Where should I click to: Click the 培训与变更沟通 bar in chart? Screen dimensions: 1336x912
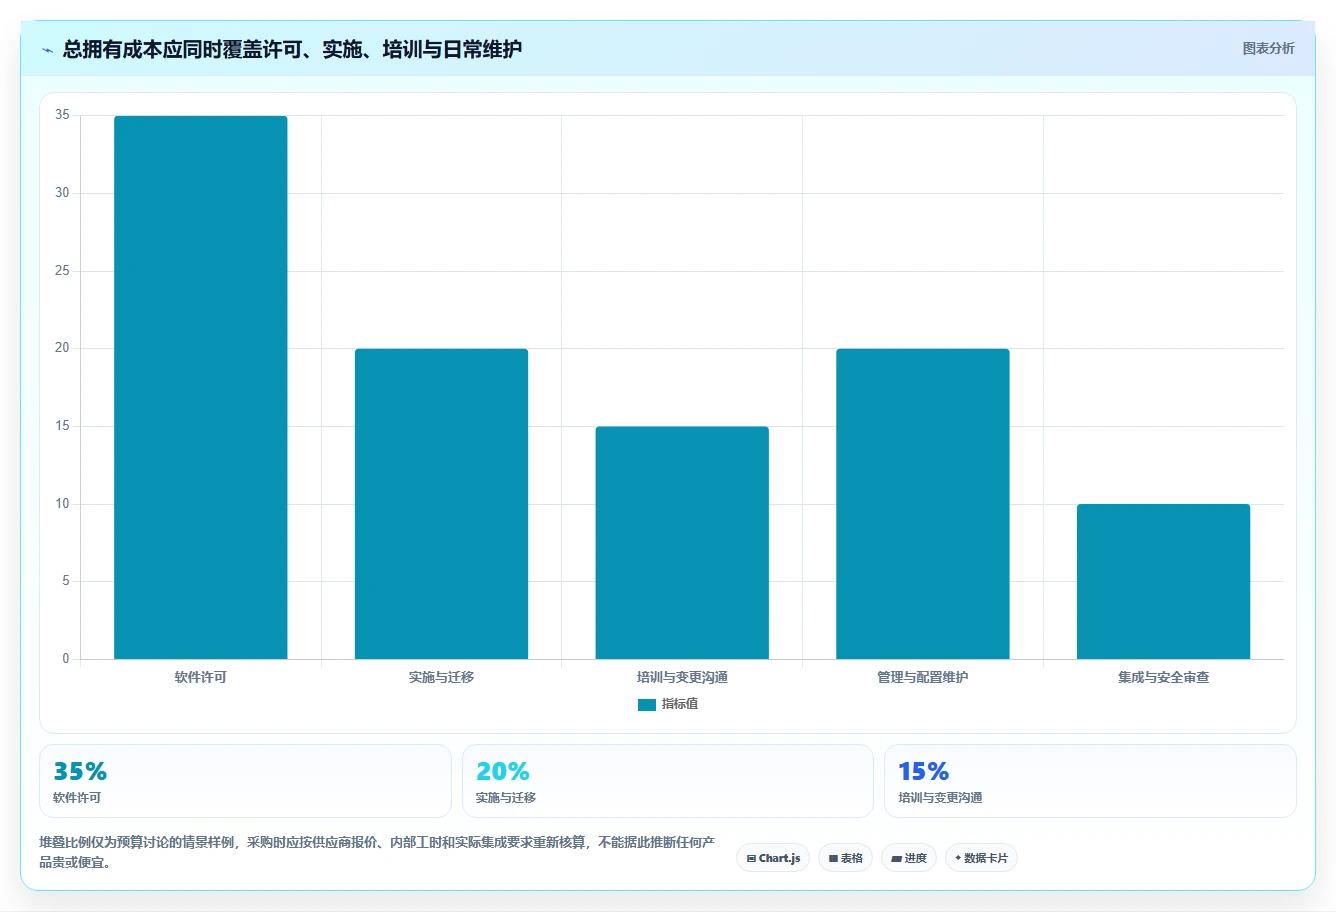(682, 543)
